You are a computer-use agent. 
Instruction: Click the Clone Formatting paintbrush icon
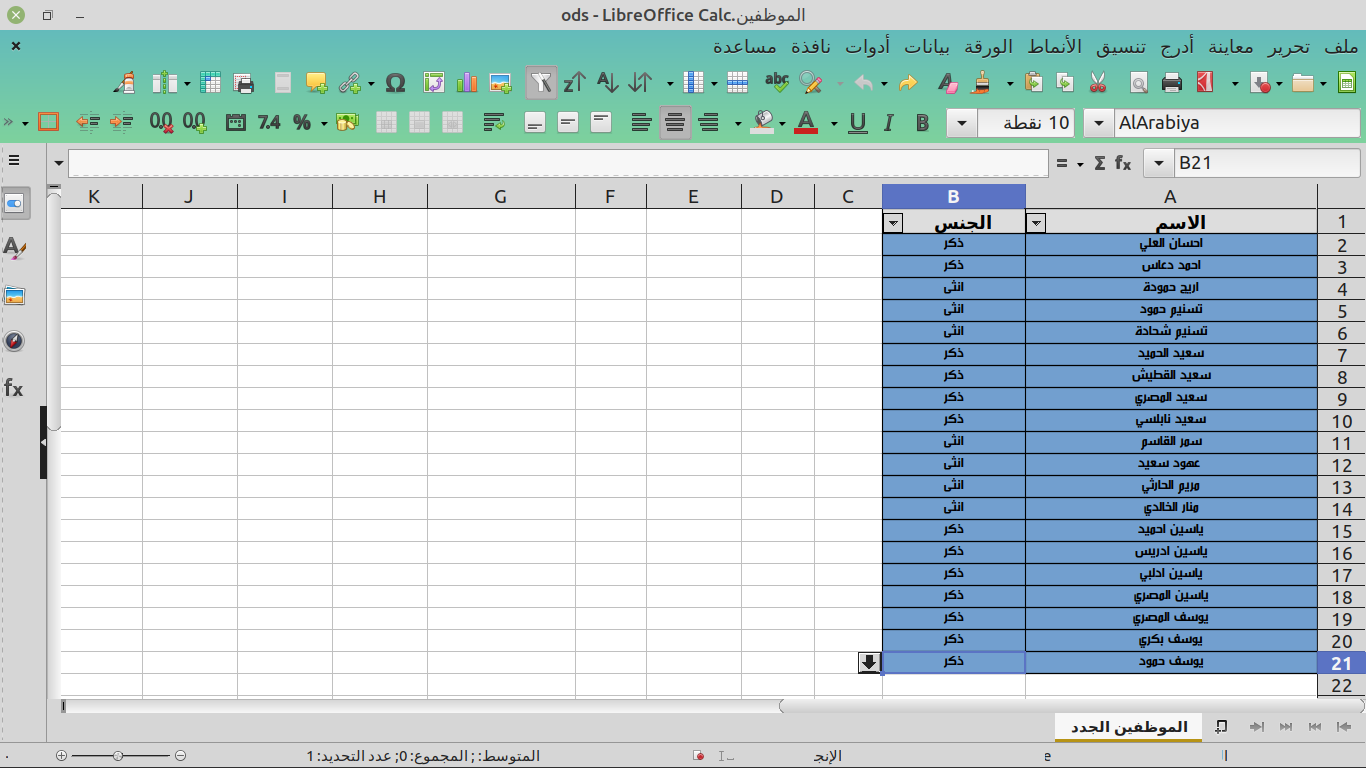[983, 83]
